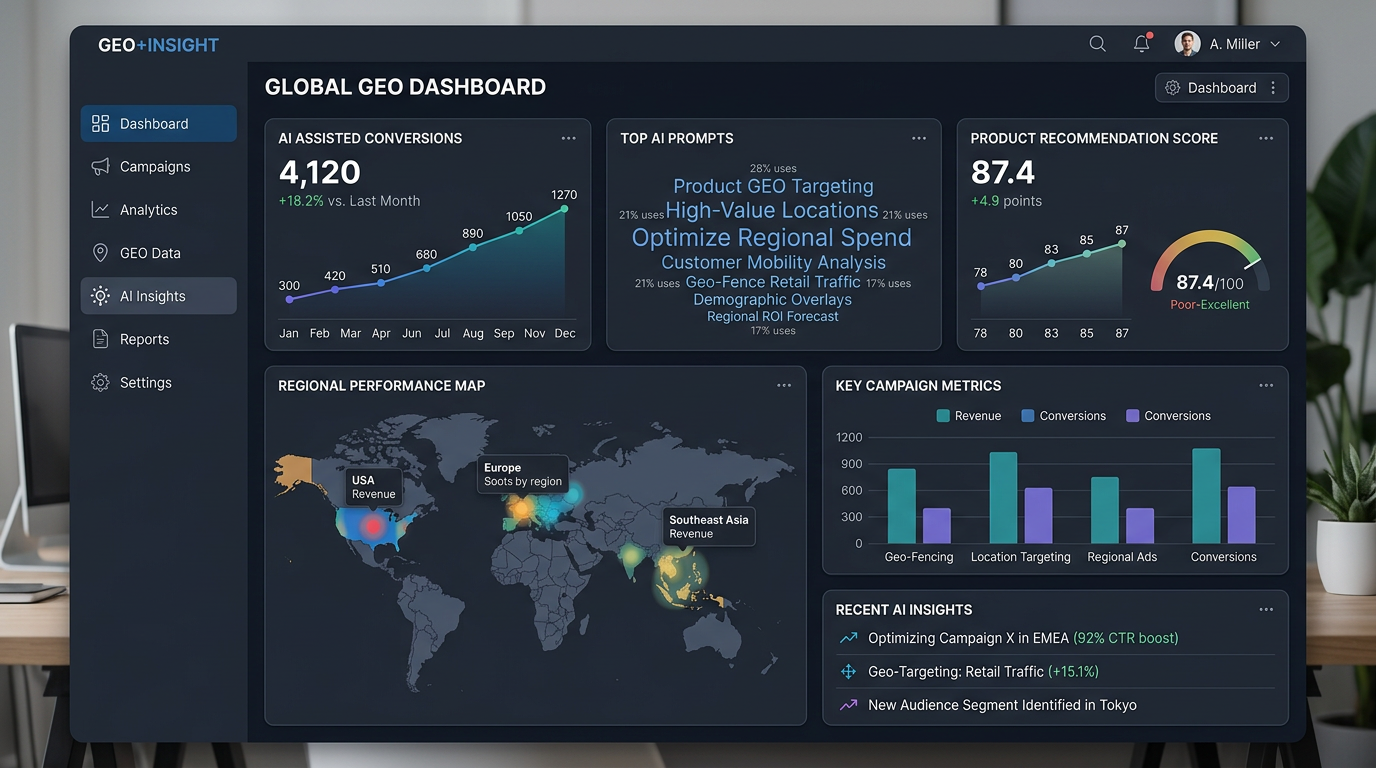Click the Dashboard settings button label

pos(1222,88)
